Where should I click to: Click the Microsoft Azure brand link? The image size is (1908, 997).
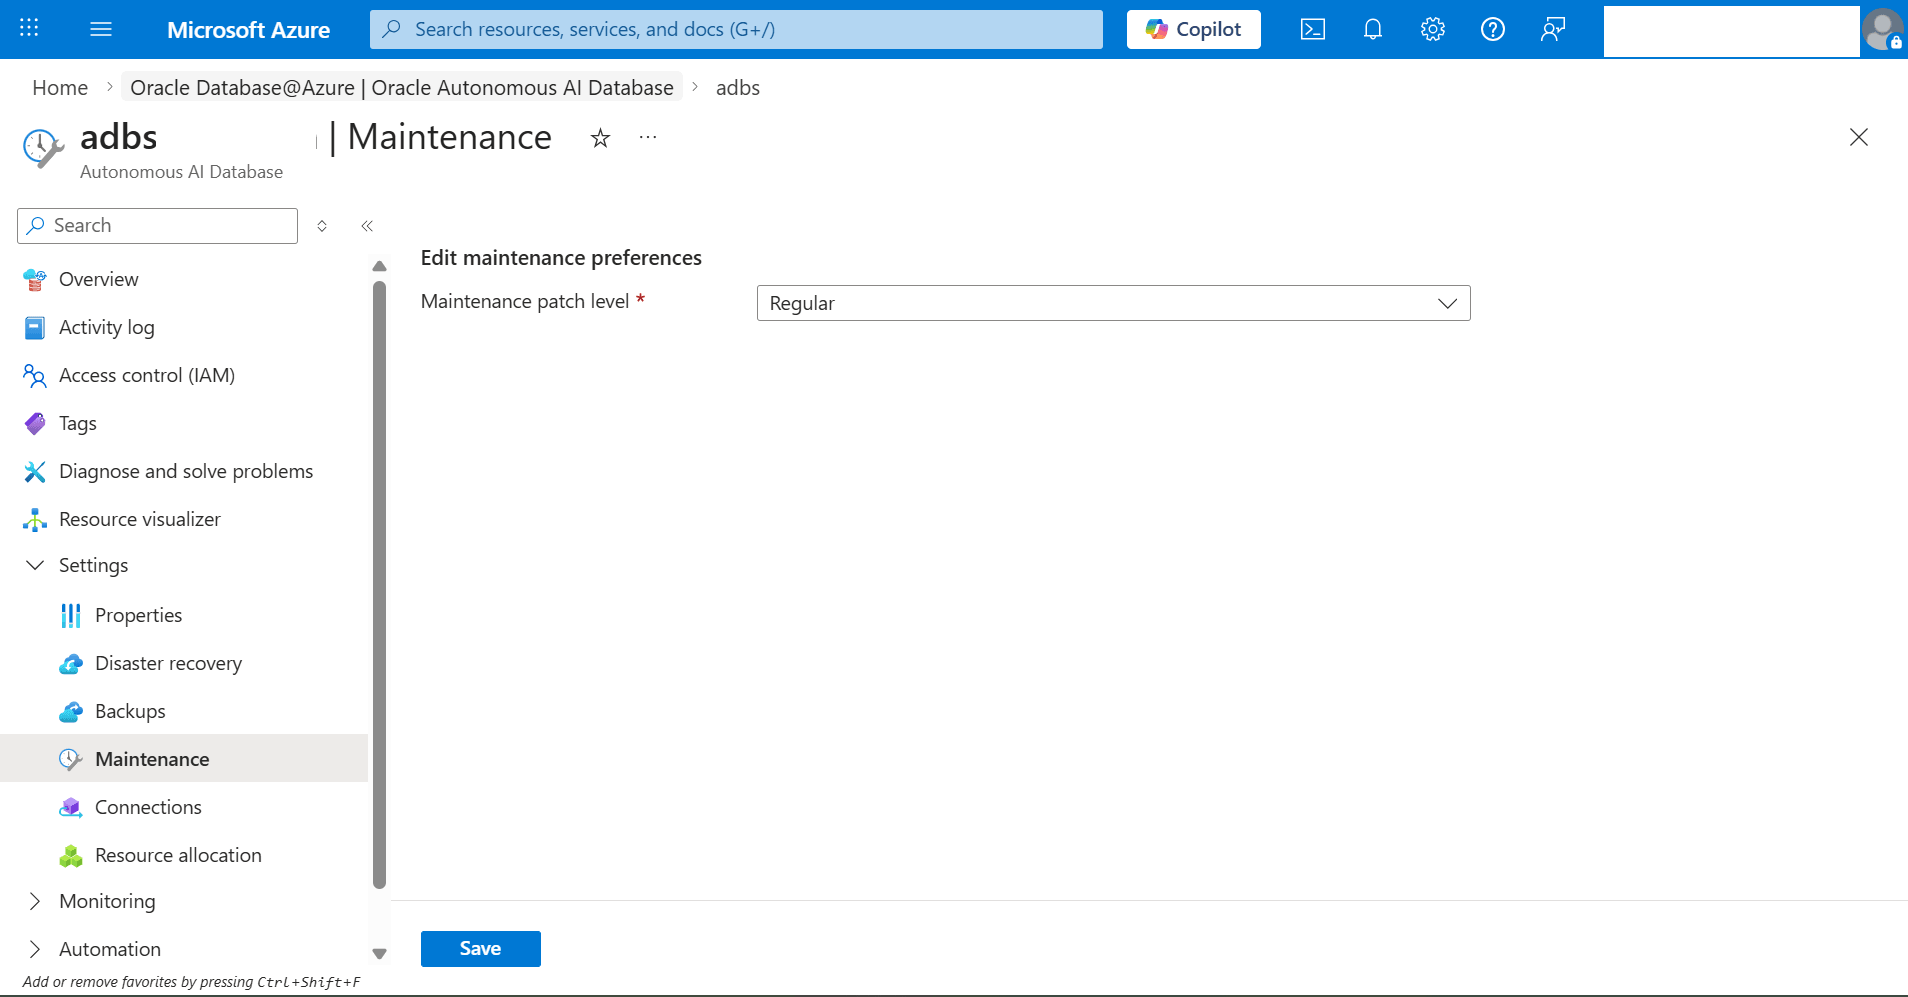(248, 30)
